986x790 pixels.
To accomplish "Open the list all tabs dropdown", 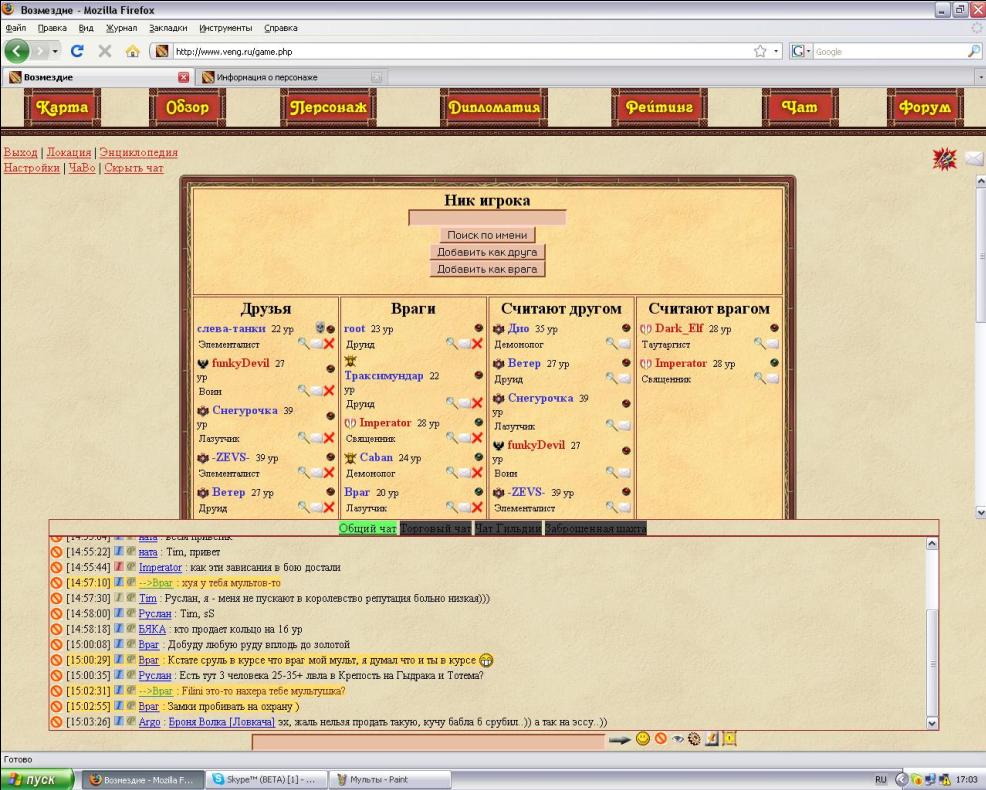I will (980, 77).
